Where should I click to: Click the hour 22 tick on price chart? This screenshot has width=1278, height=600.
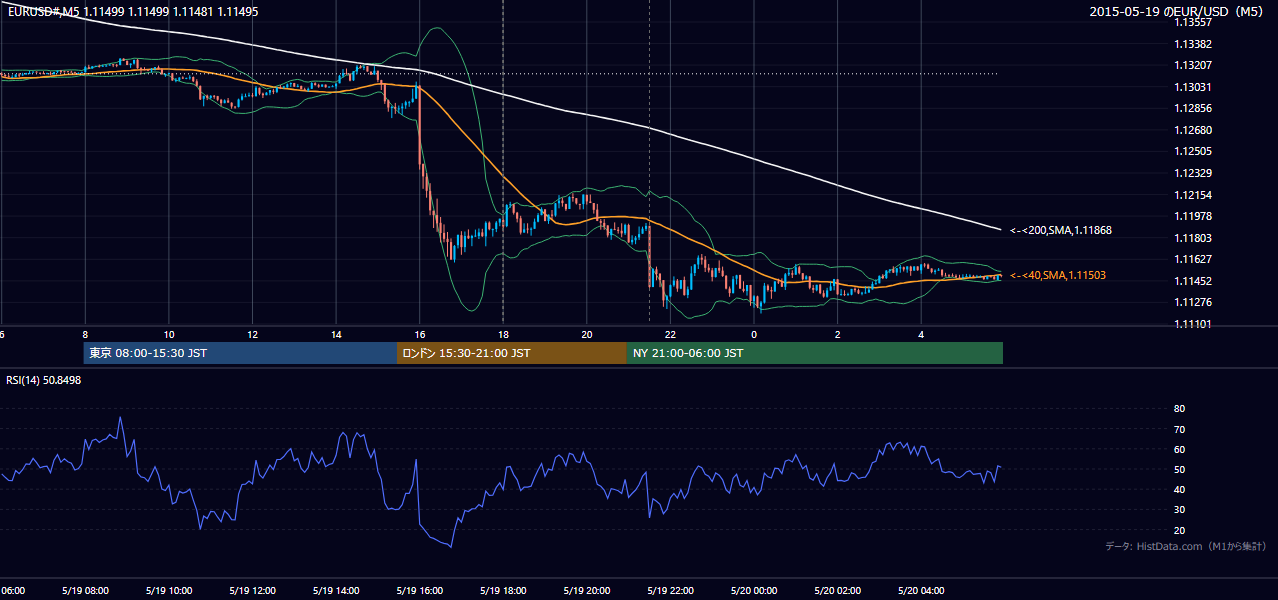[x=670, y=334]
